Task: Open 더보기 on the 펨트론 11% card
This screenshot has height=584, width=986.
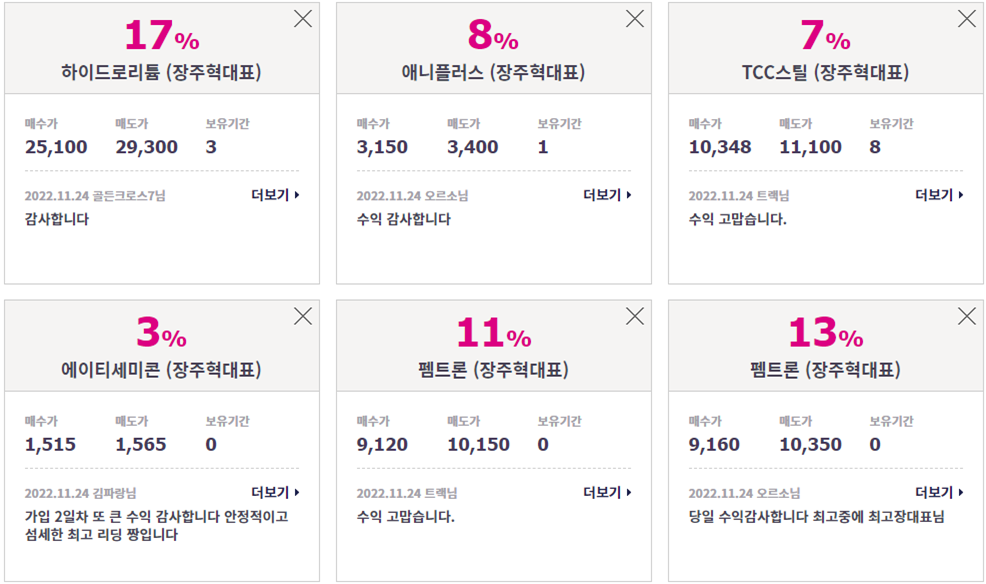Action: 607,492
